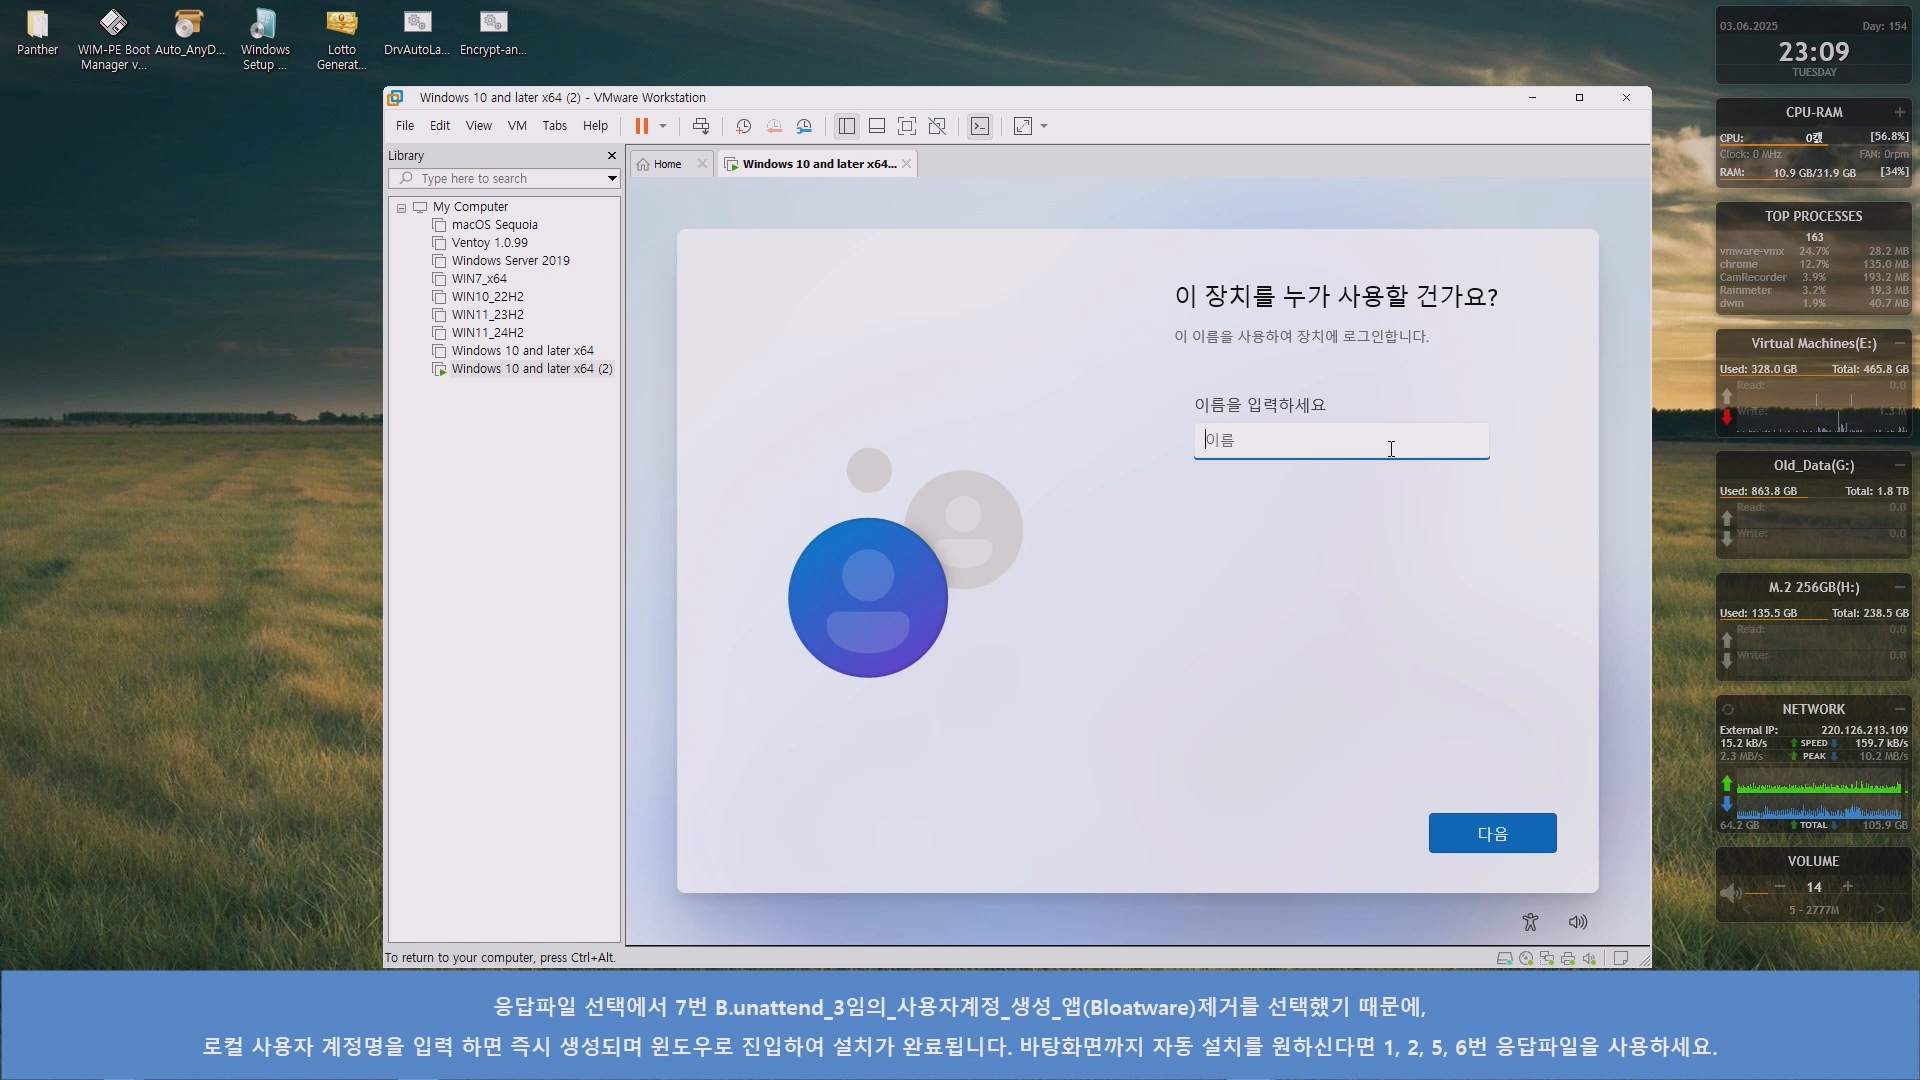Collapse the My Computer tree

tap(402, 208)
